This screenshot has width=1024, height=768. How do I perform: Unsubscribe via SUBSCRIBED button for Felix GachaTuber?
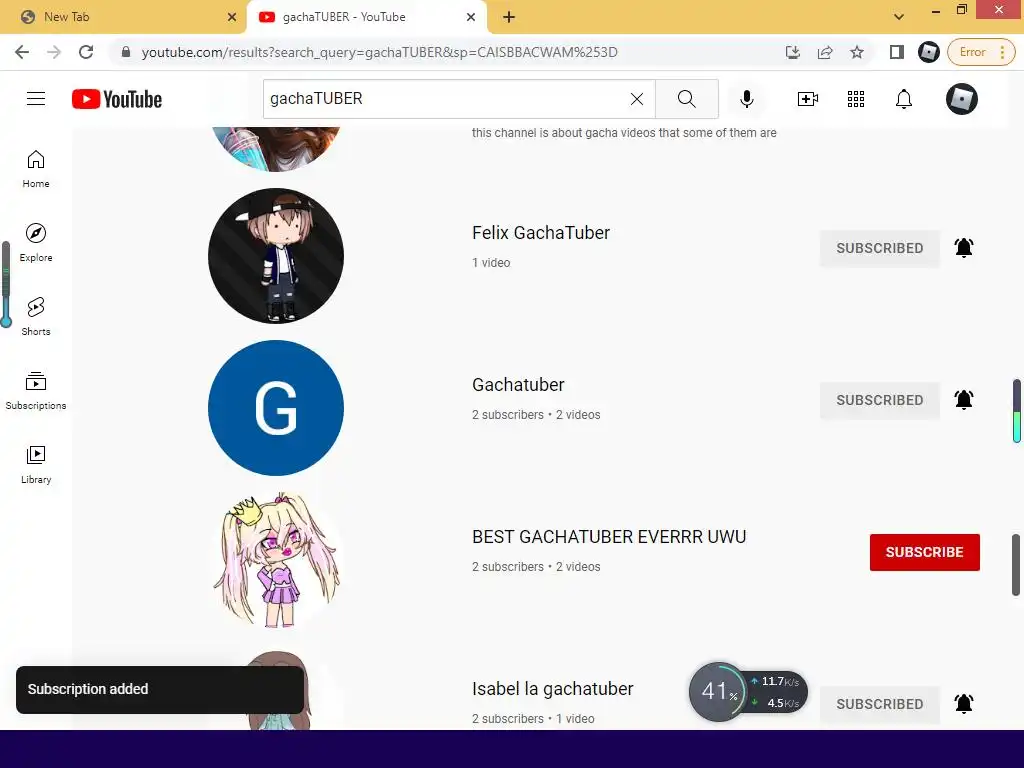point(880,248)
